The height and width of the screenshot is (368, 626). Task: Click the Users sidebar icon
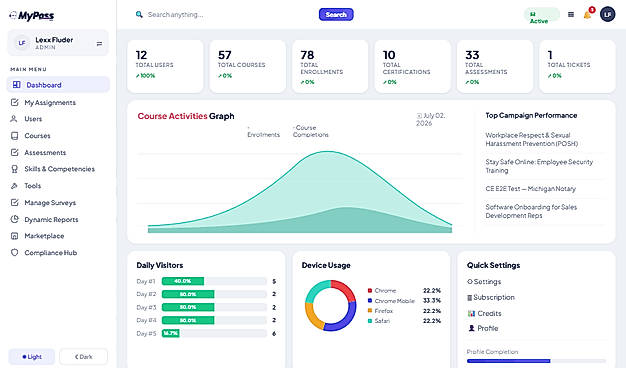tap(14, 119)
